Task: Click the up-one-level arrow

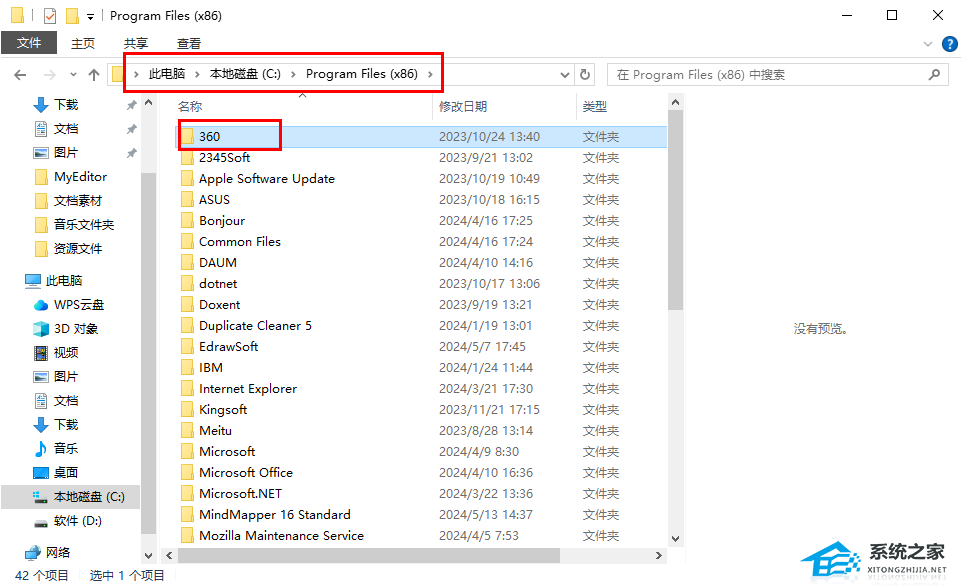Action: [94, 75]
